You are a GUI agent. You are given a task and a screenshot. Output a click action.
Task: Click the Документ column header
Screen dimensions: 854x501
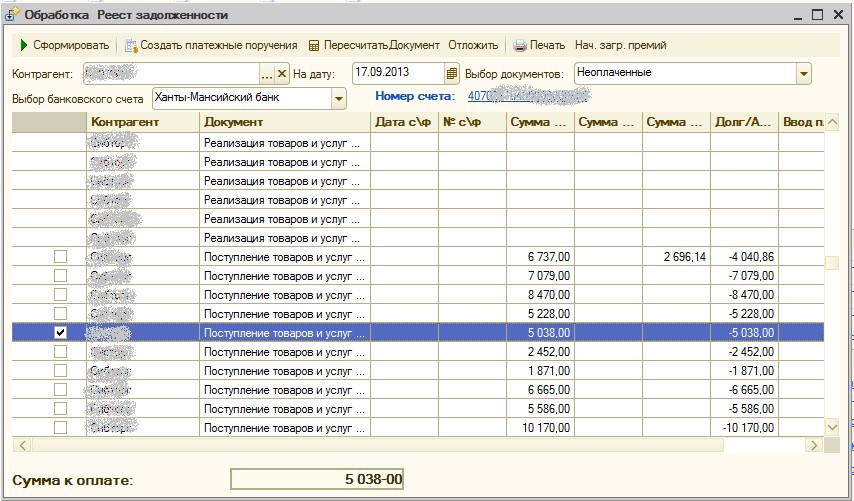tap(285, 122)
